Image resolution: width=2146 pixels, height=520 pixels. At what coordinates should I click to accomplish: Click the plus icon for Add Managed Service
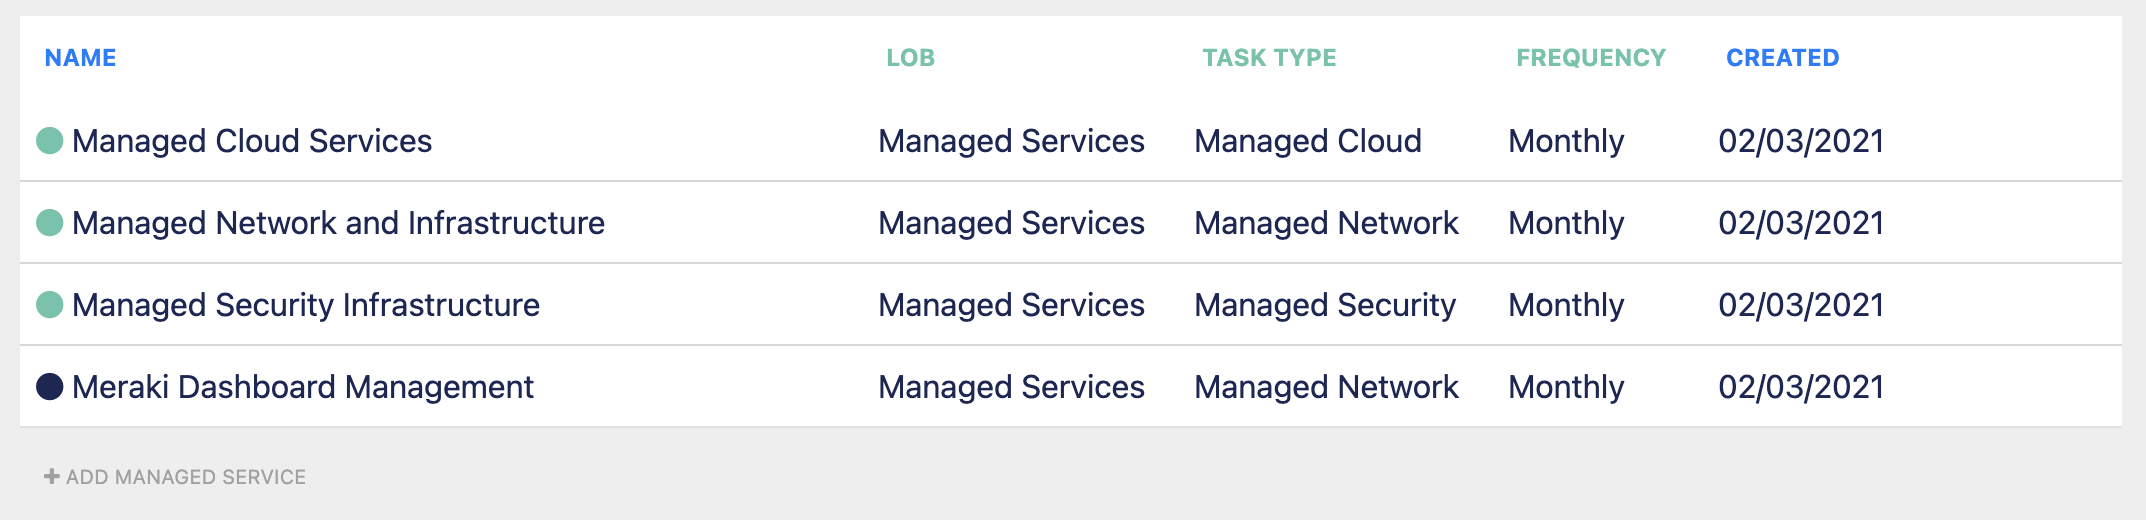tap(52, 477)
